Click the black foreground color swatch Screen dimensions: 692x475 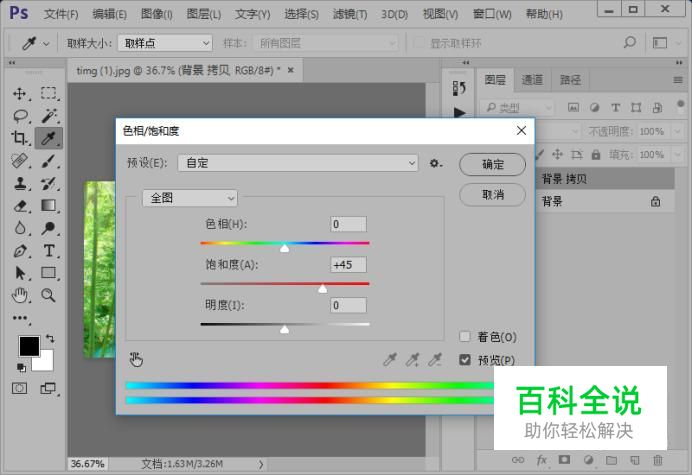pos(29,345)
